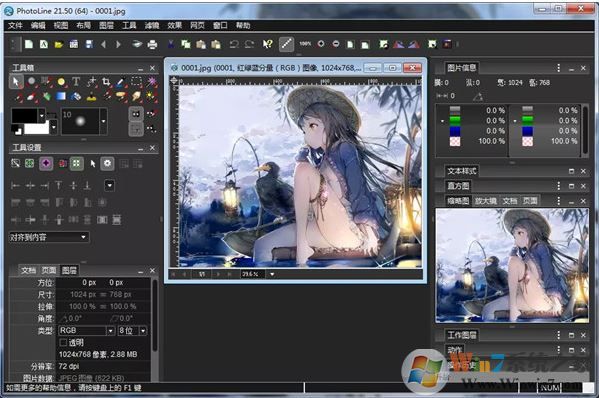599x398 pixels.
Task: Click the Print icon in toolbar
Action: [152, 45]
